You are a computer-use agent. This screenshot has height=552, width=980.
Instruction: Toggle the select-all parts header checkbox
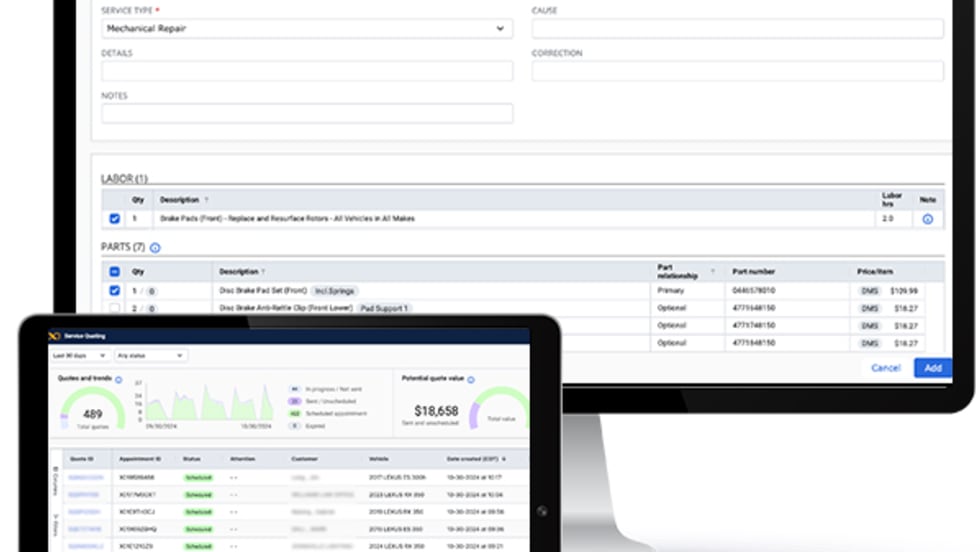pos(115,271)
